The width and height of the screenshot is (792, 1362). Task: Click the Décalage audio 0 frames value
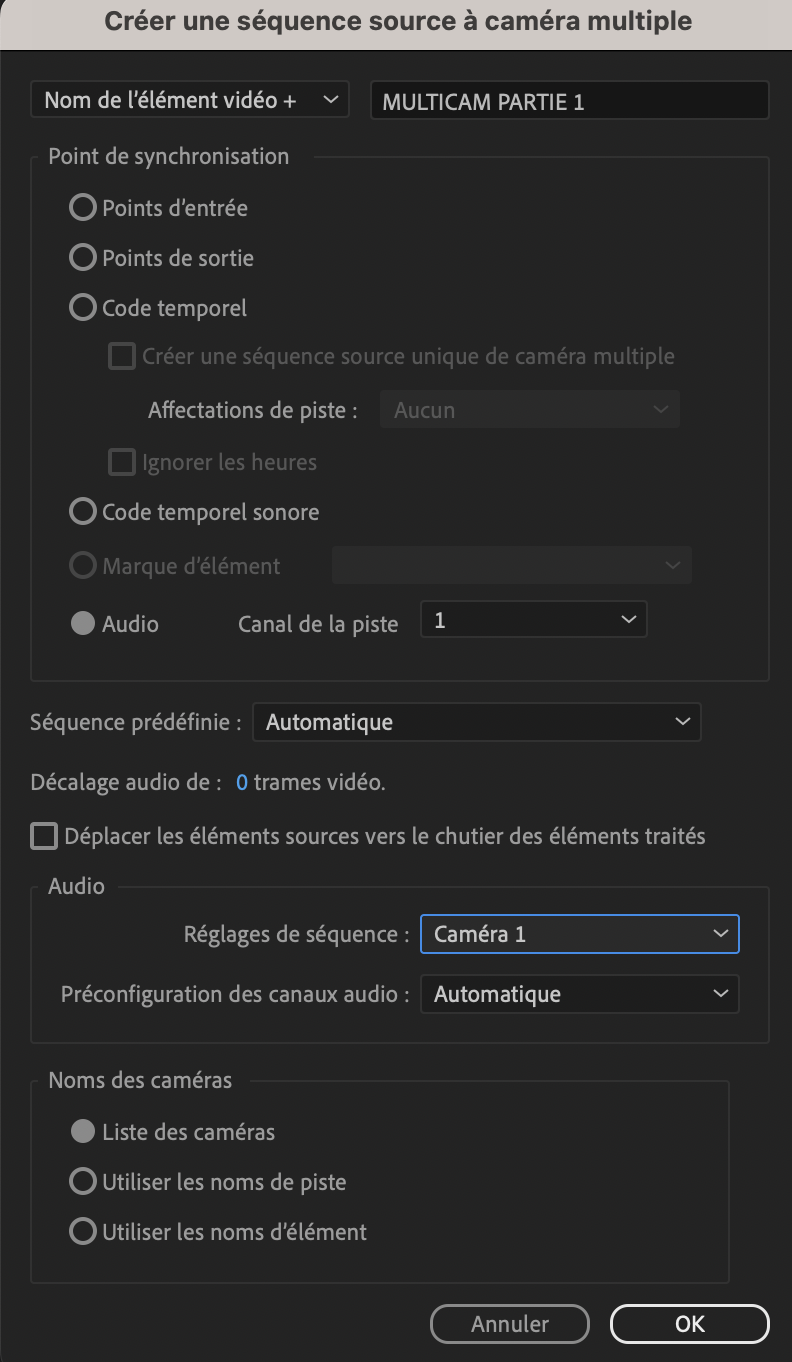(x=242, y=782)
